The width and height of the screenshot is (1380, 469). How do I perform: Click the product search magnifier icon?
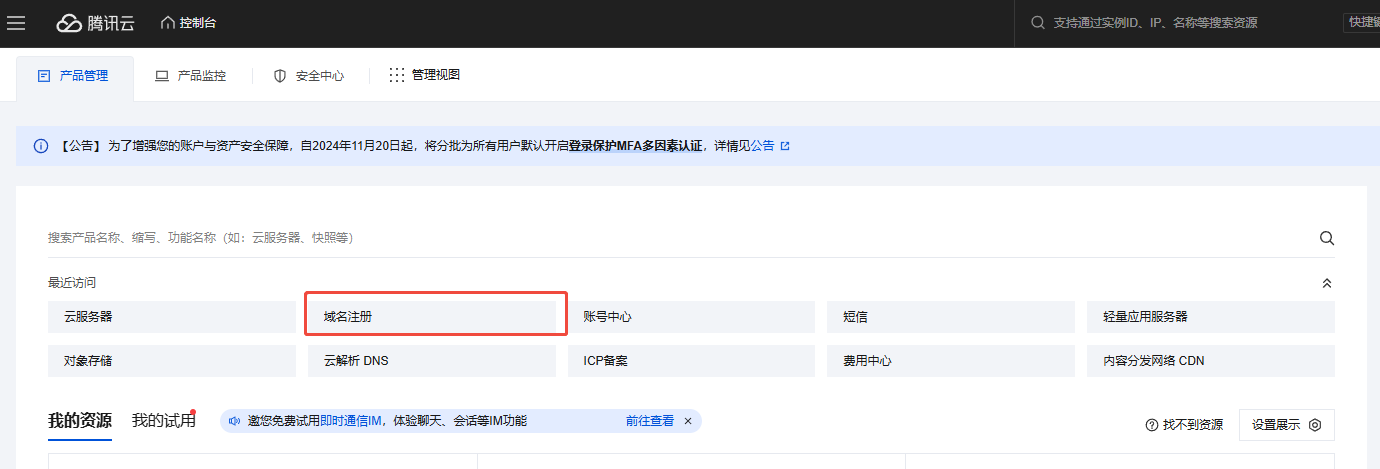click(x=1327, y=238)
